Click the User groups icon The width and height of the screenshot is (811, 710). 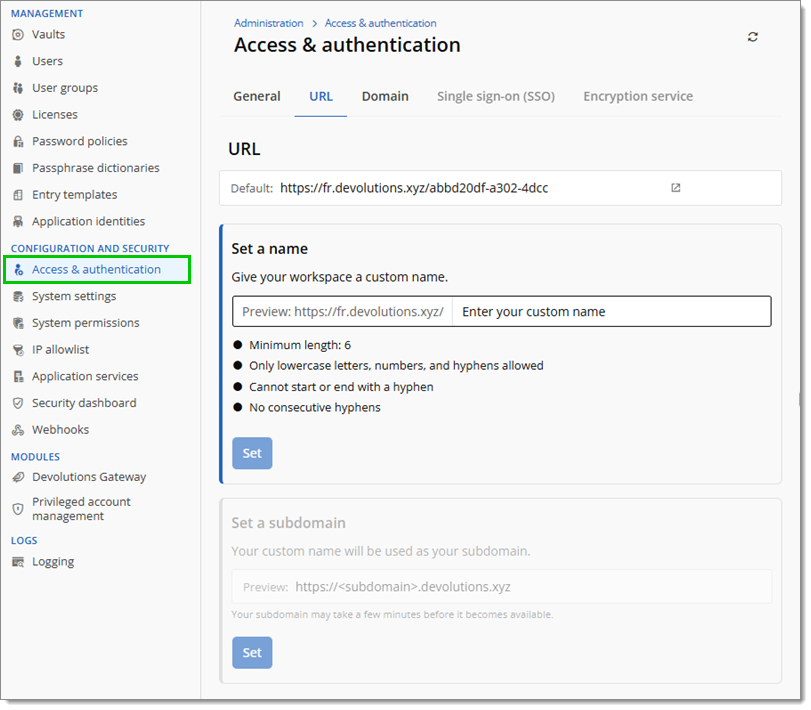coord(18,88)
